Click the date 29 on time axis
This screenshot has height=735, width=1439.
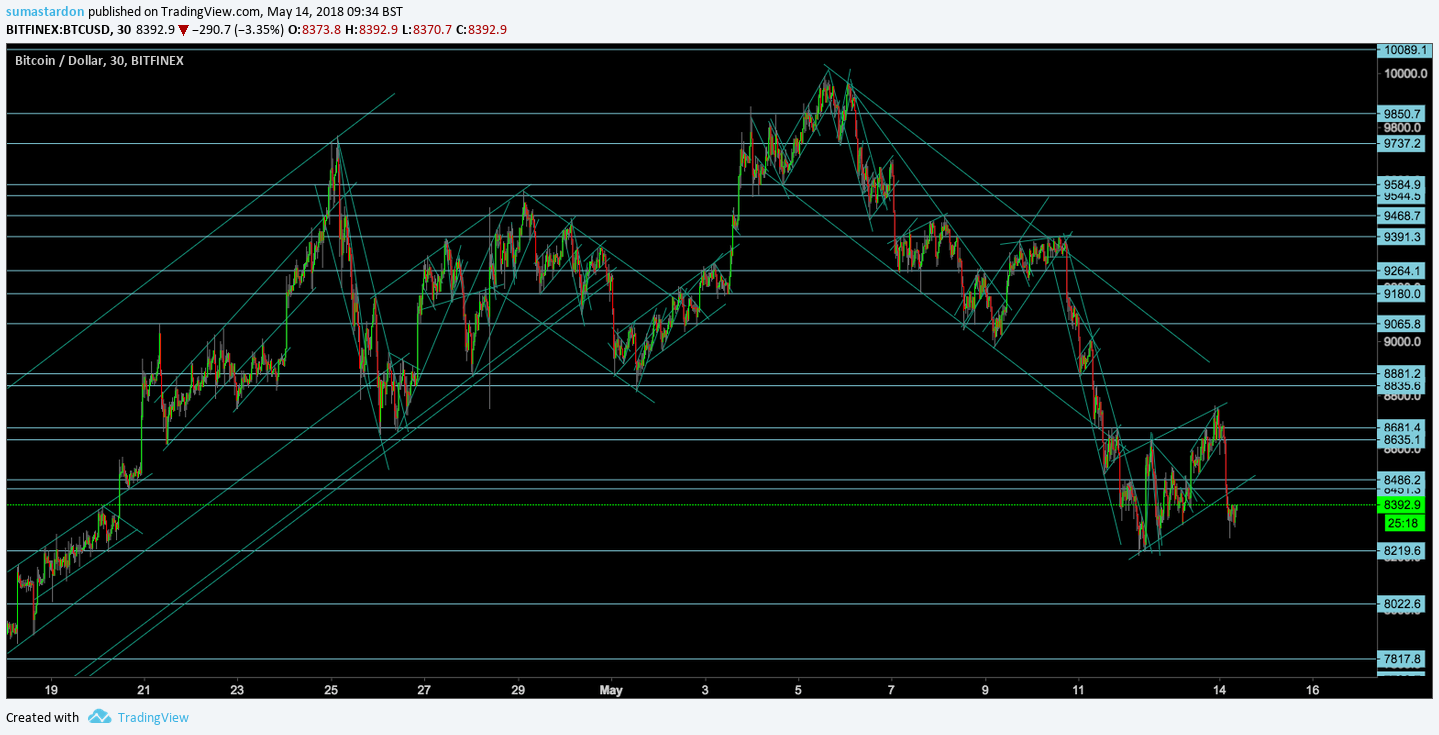click(x=518, y=690)
